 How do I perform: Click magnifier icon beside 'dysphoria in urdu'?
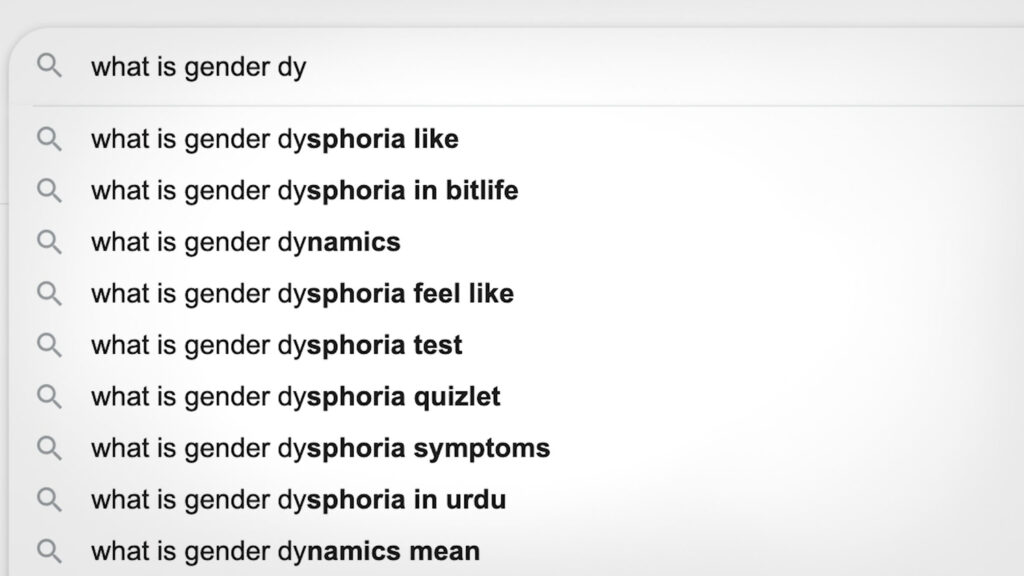[x=49, y=499]
